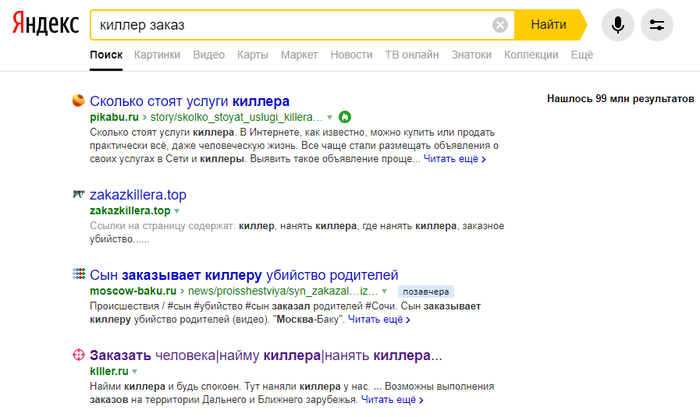Screen dimensions: 700x417
Task: Switch to the "Картинки" tab
Action: (157, 54)
